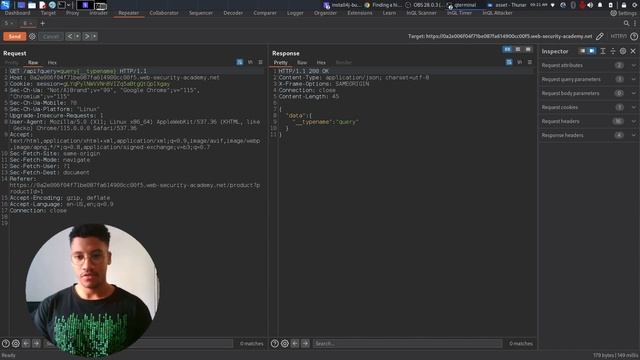This screenshot has height=360, width=640.
Task: Expand Request body parameters section
Action: (x=589, y=93)
